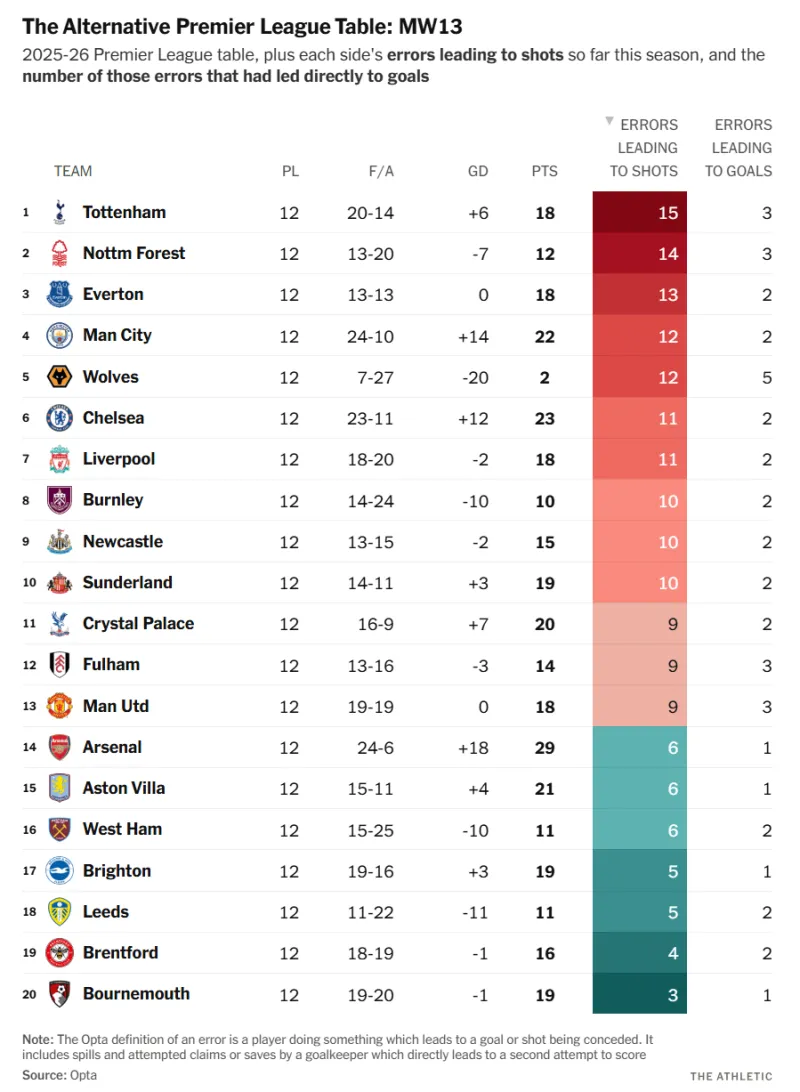Click the GD column header
800x1092 pixels.
tap(478, 171)
